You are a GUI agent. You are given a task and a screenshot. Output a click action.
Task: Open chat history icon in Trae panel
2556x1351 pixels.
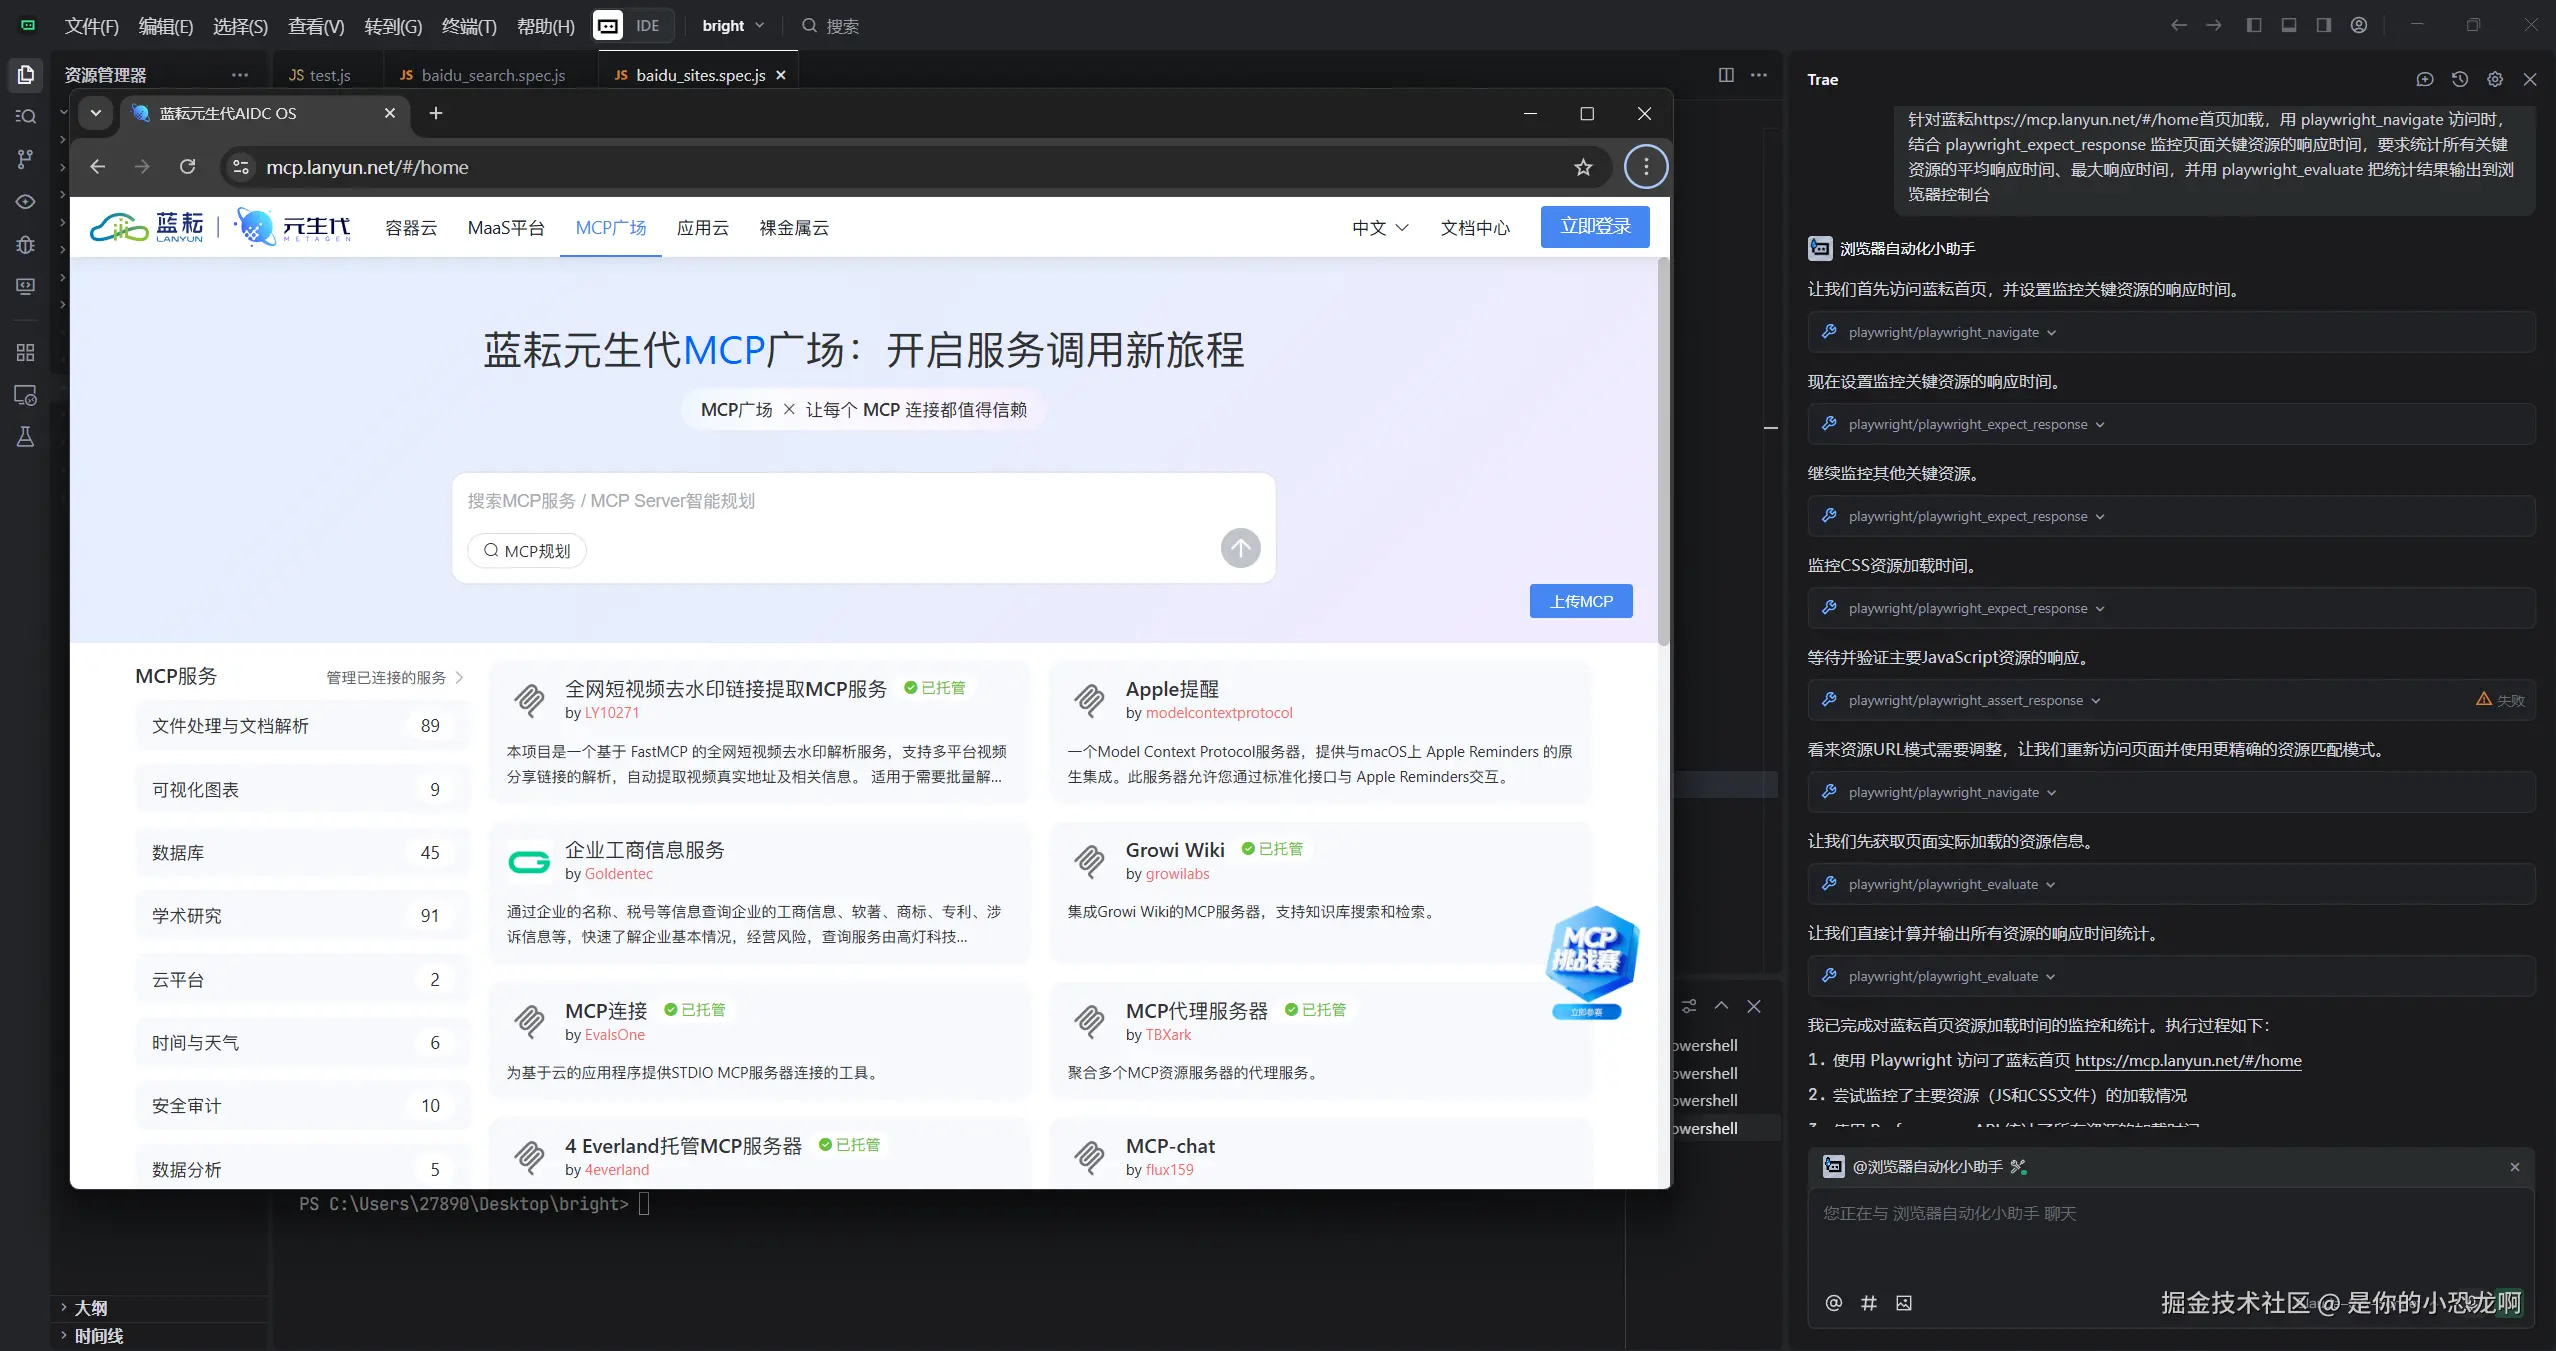[x=2460, y=80]
